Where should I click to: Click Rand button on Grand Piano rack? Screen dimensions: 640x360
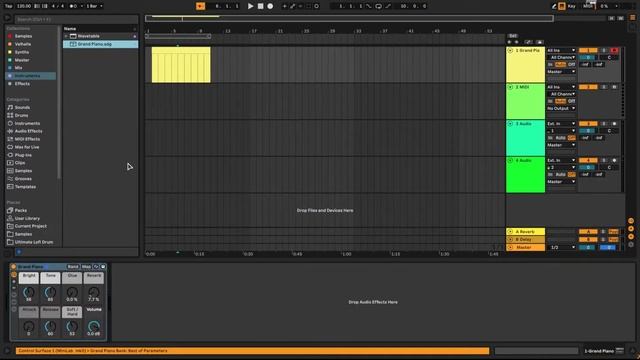click(73, 267)
